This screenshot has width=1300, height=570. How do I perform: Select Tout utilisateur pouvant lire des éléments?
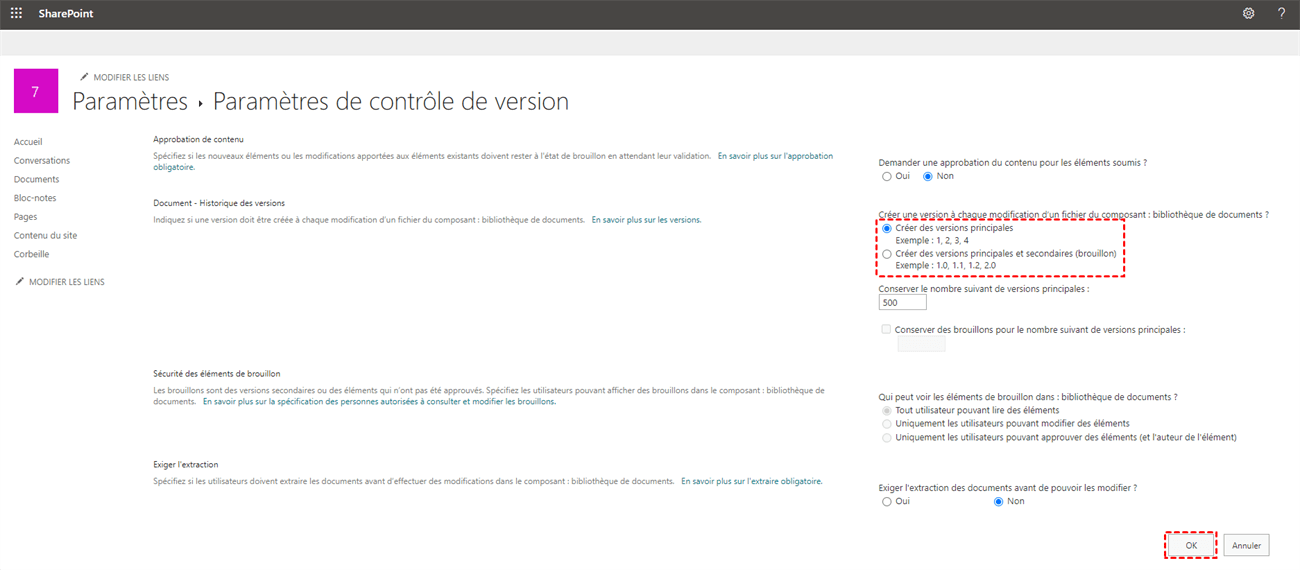(887, 410)
